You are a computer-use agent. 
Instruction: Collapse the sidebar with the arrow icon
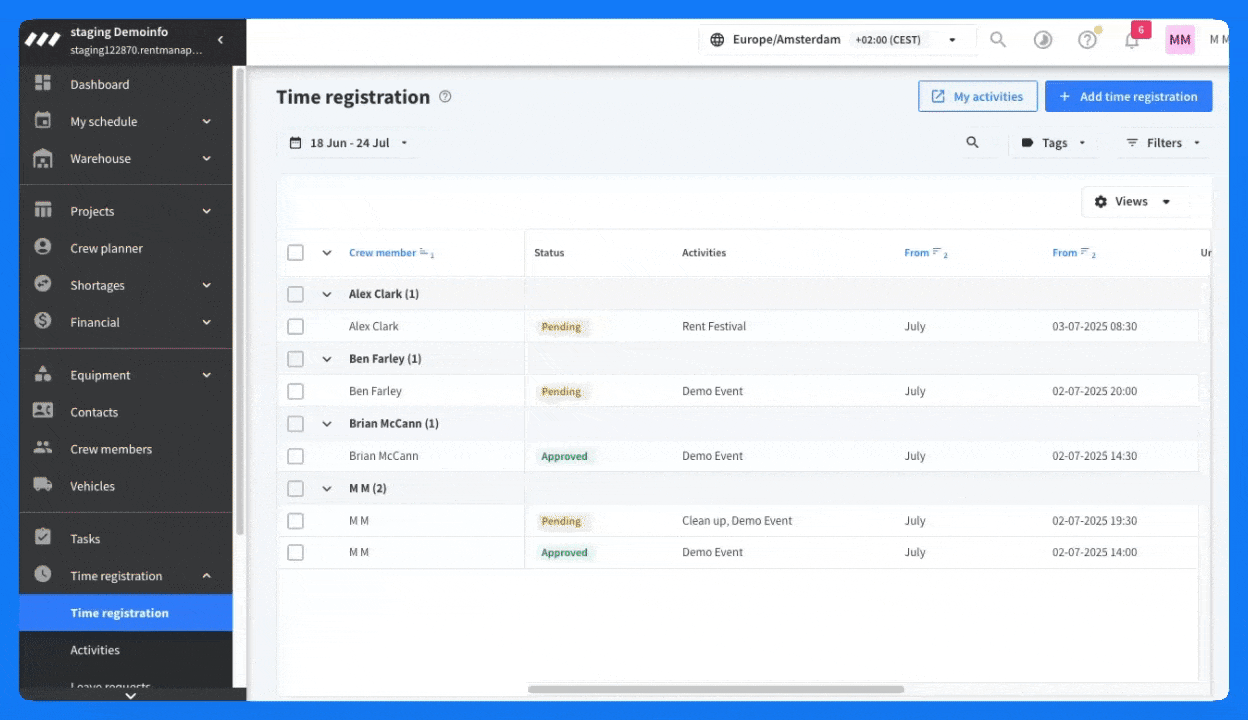pyautogui.click(x=220, y=40)
